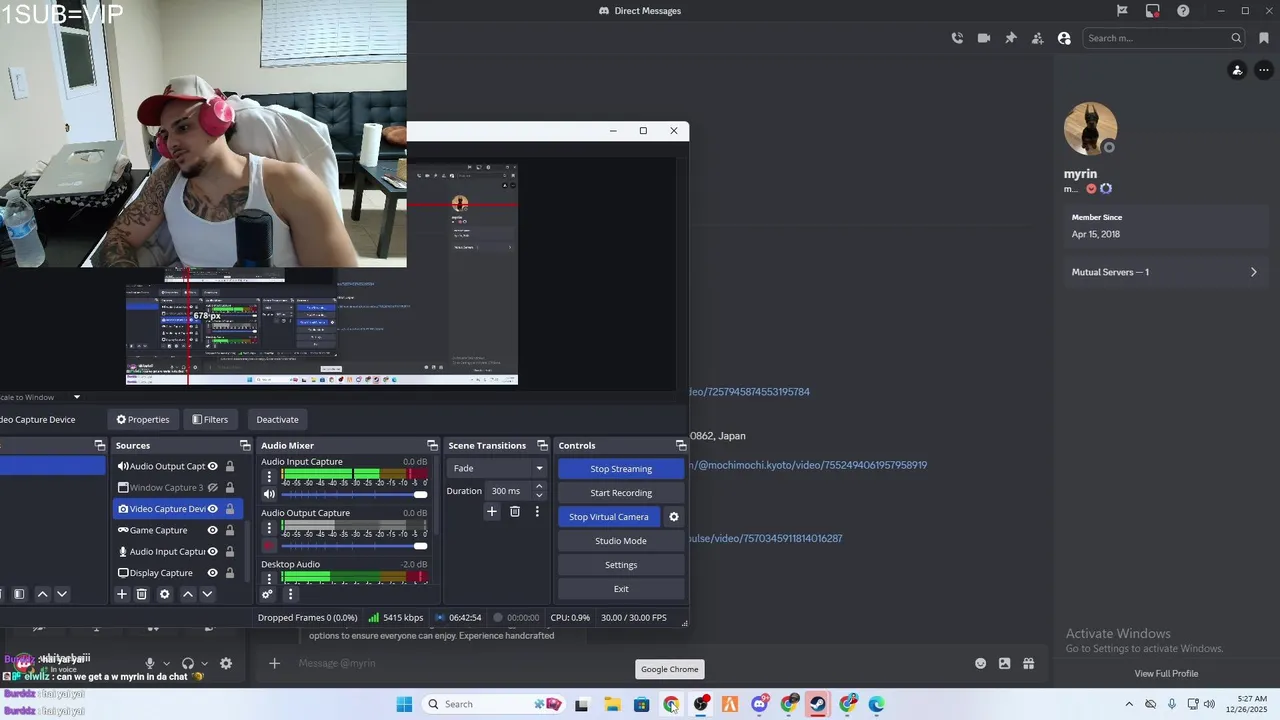The height and width of the screenshot is (720, 1280).
Task: Open OBS source properties gear icon
Action: [x=165, y=594]
